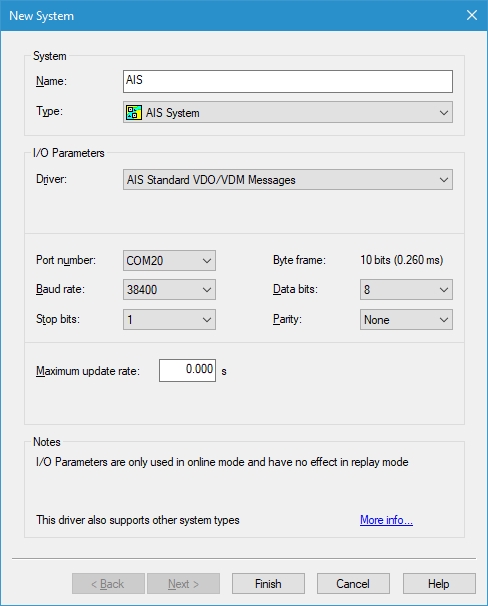Click the Driver dropdown arrow
The height and width of the screenshot is (606, 488).
(444, 180)
